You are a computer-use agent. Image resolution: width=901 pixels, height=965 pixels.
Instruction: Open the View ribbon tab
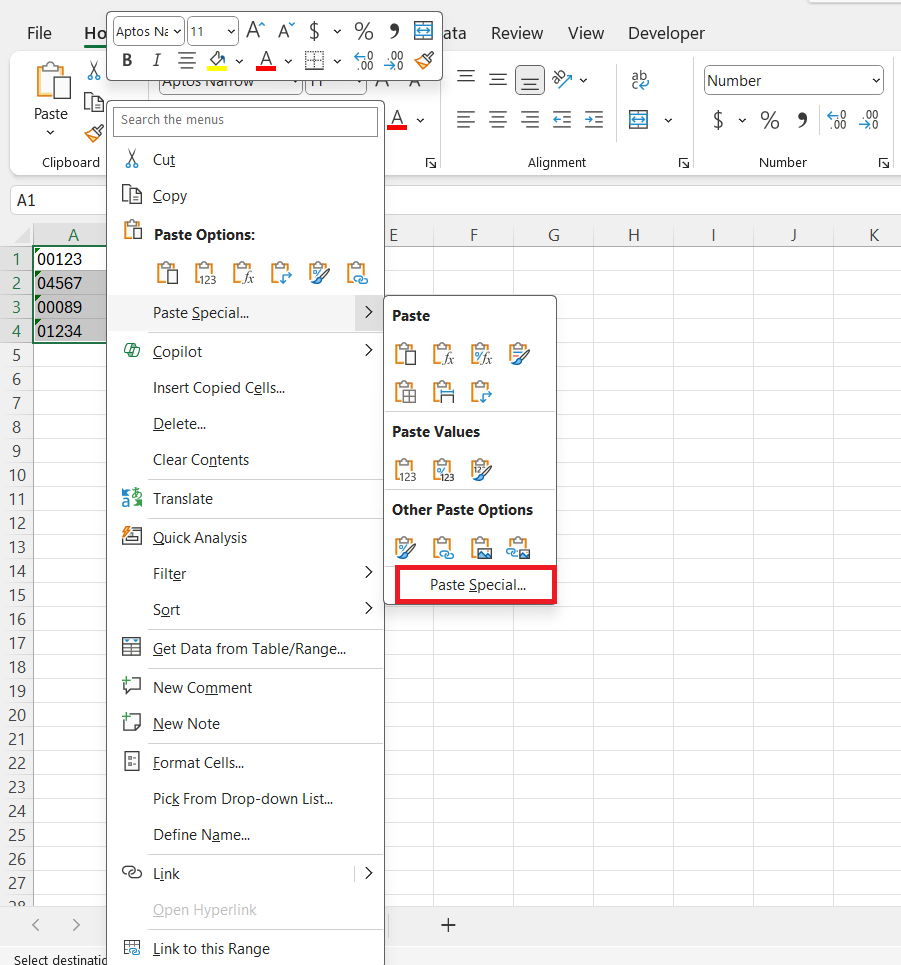click(x=585, y=33)
